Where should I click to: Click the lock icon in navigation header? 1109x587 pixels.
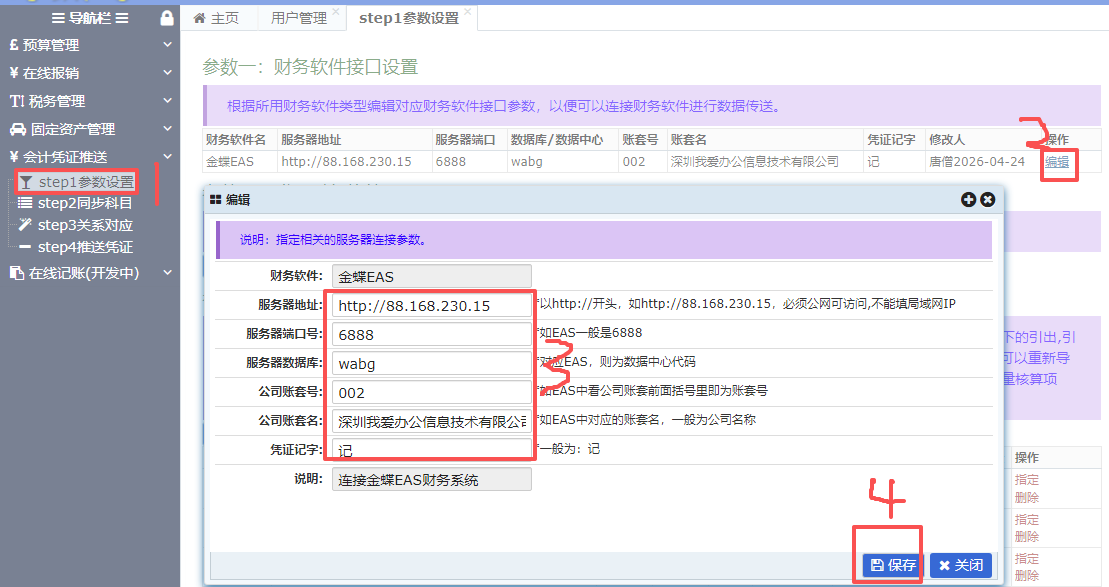[x=167, y=18]
